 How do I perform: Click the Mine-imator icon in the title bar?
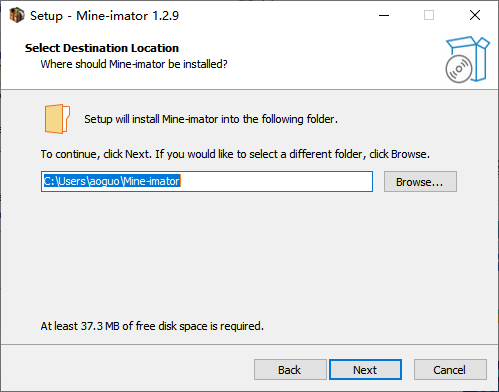coord(17,15)
